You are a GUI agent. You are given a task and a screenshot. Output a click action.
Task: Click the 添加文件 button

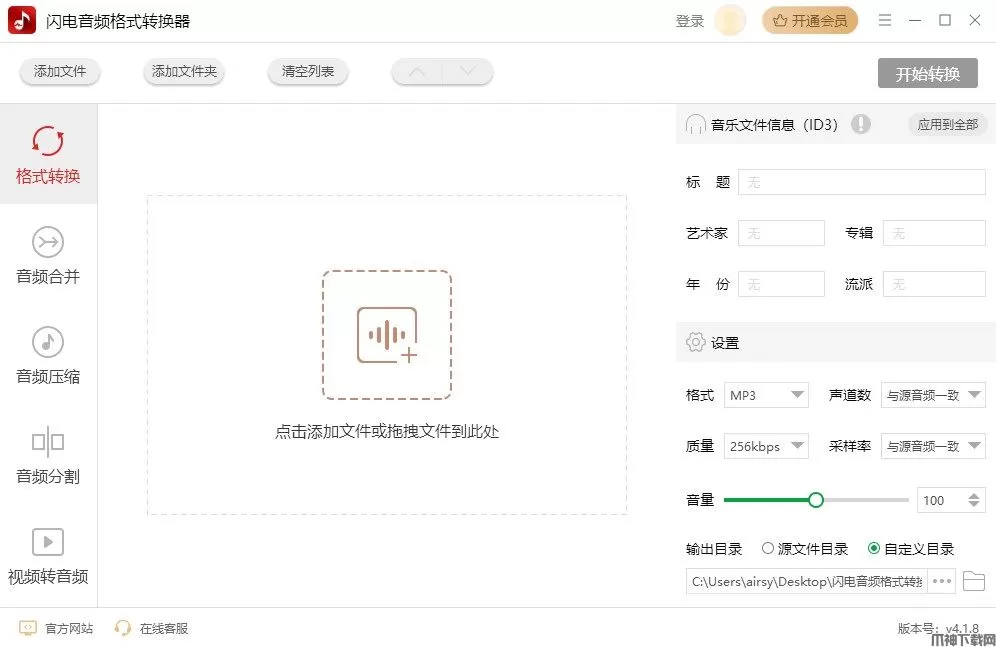[60, 72]
